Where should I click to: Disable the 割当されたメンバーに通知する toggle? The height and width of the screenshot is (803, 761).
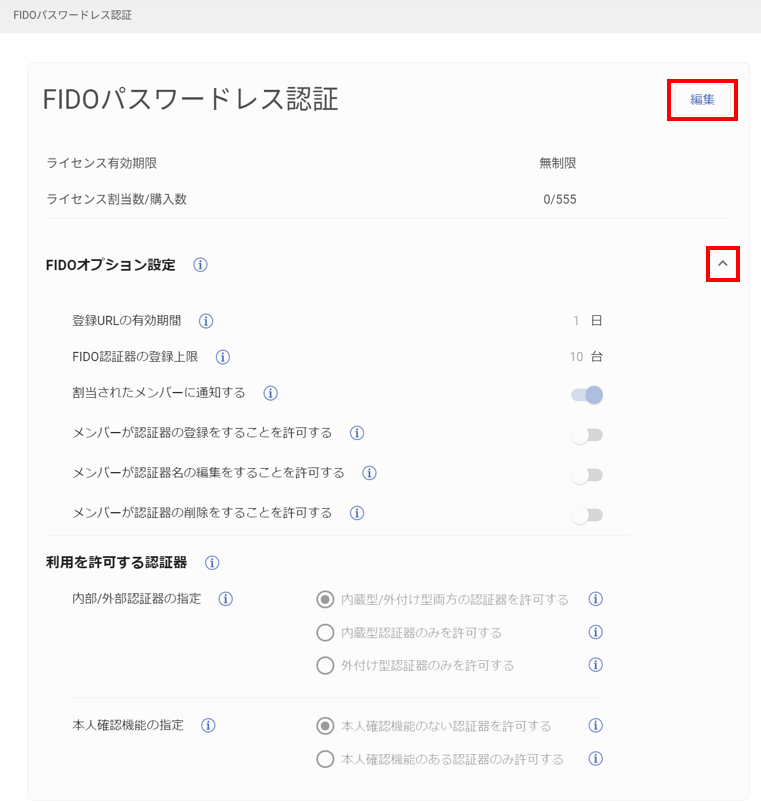tap(587, 395)
